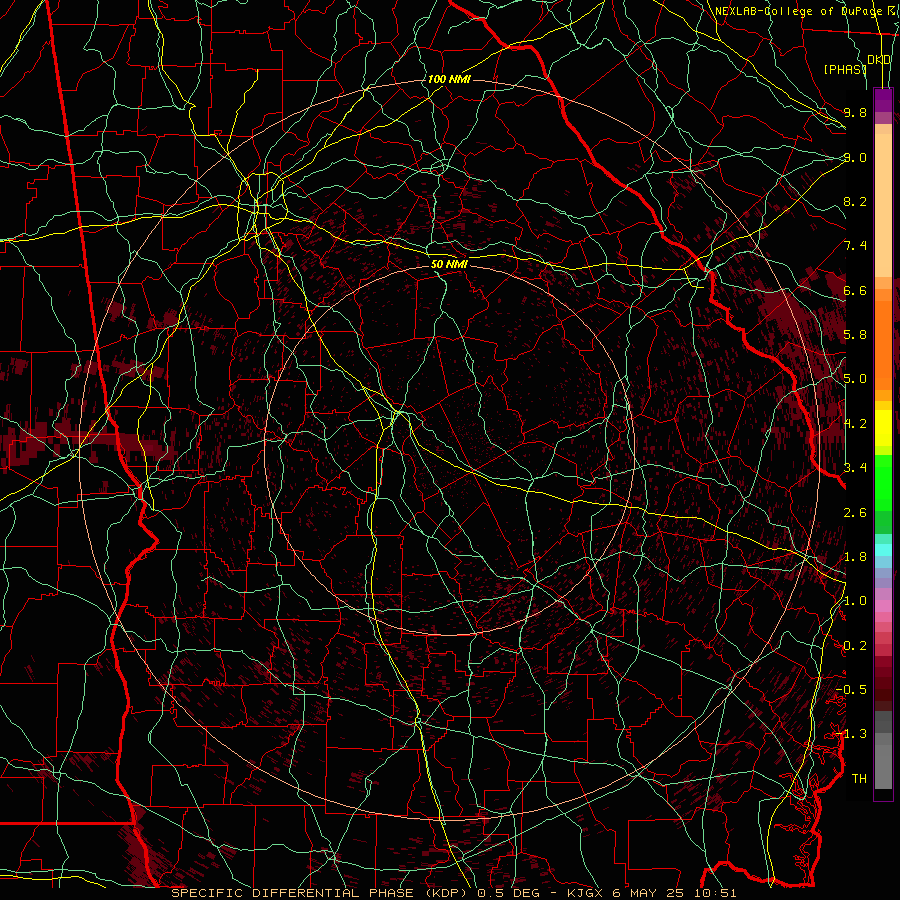This screenshot has height=900, width=900.
Task: Pick the gray swatch at color bar bottom
Action: click(883, 766)
